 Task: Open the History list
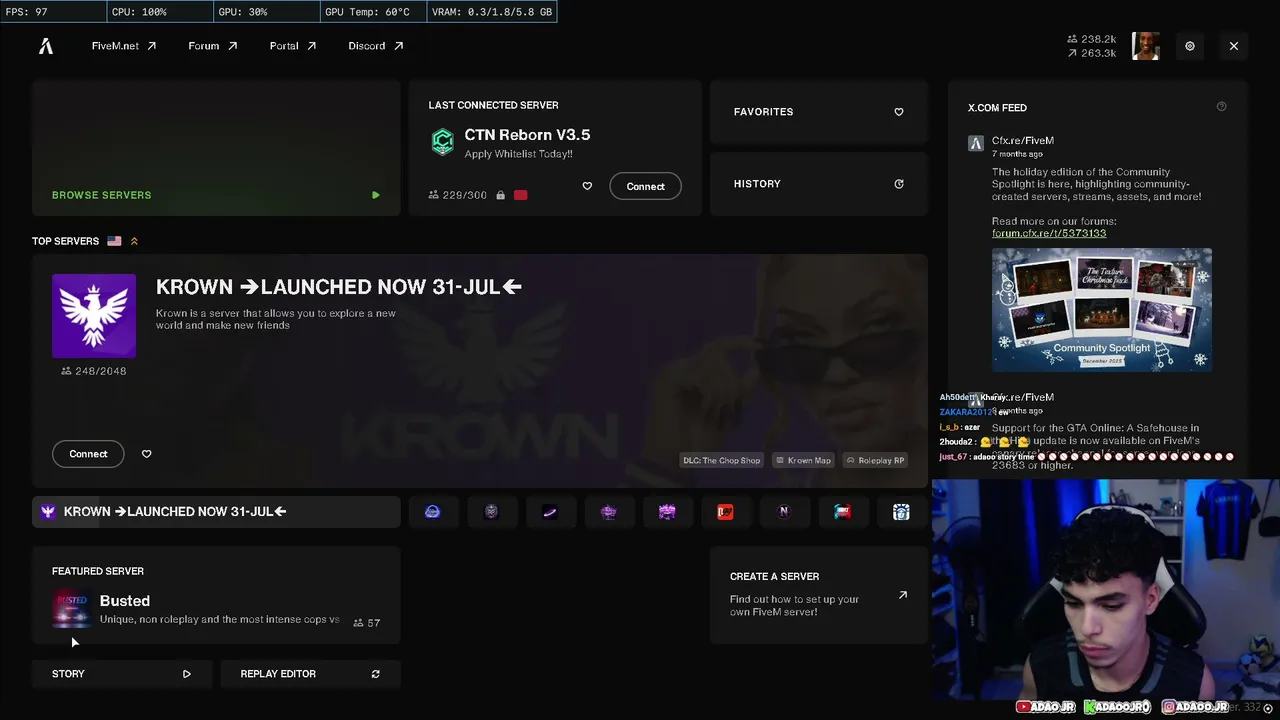point(819,184)
